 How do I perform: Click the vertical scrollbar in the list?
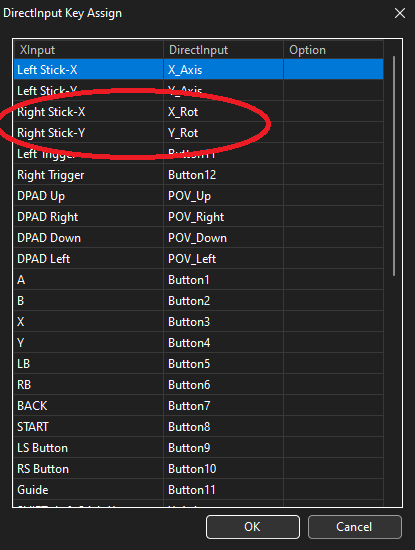[394, 166]
